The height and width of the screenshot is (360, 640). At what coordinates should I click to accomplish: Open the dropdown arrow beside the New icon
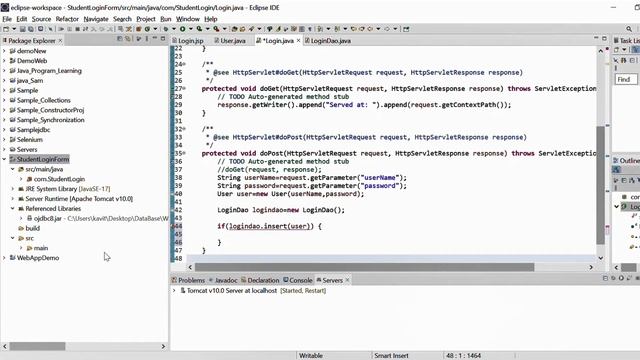click(14, 29)
